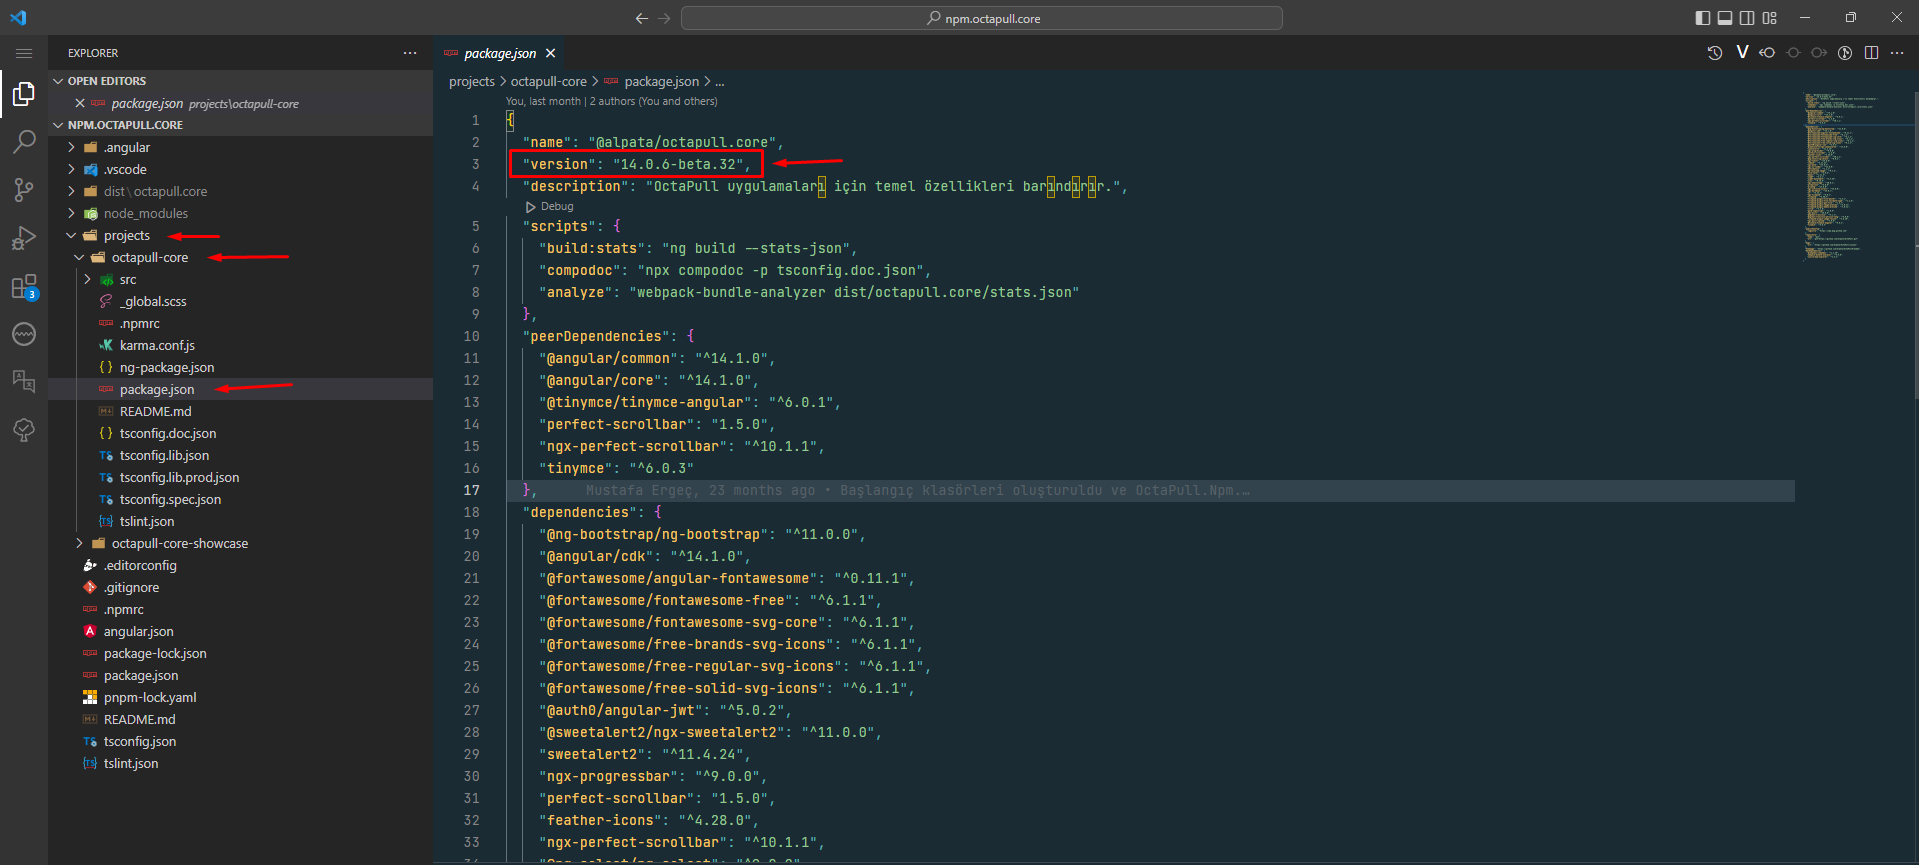Open the Search view in activity bar
The image size is (1919, 865).
point(24,142)
